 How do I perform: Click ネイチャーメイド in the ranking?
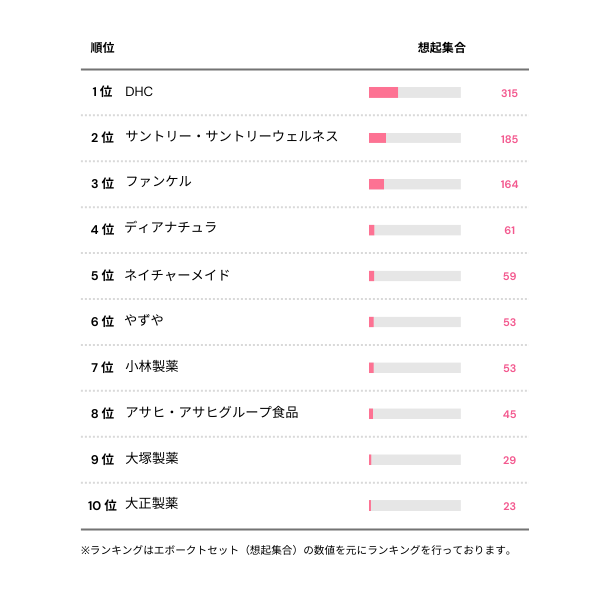177,275
